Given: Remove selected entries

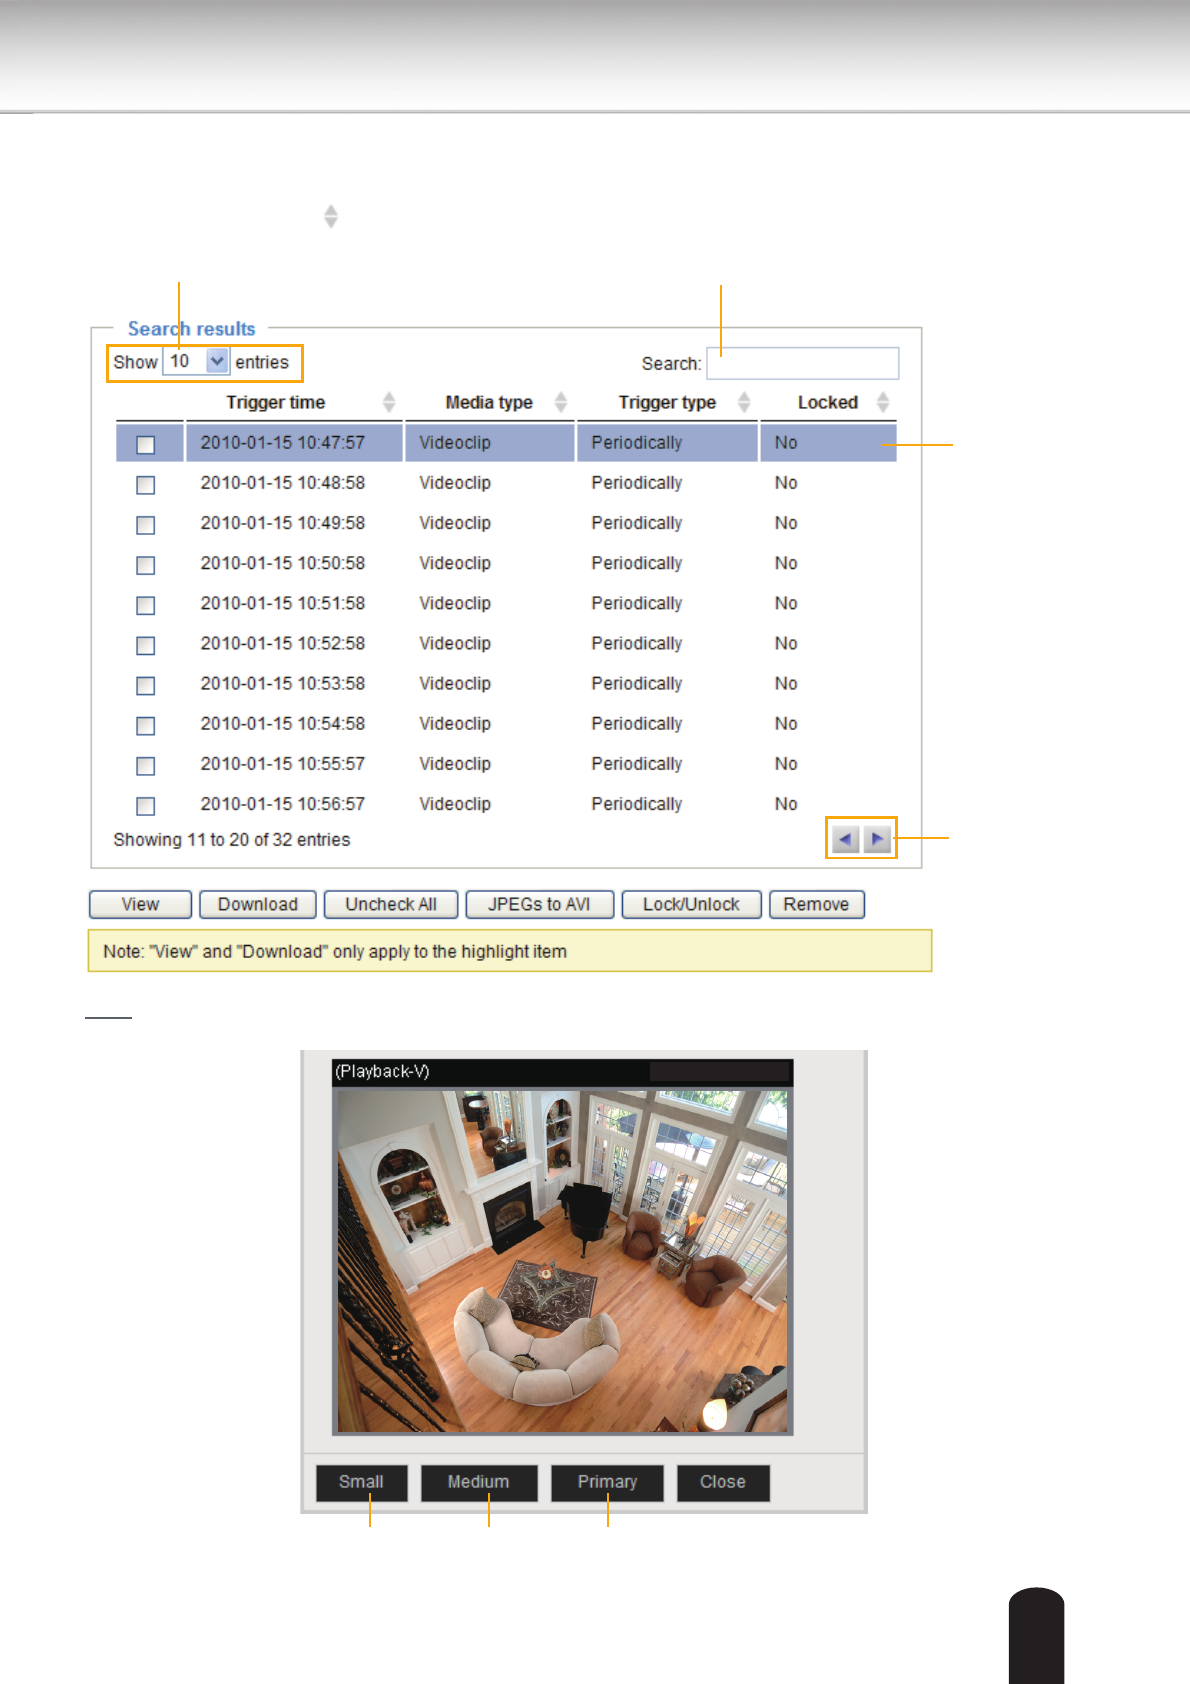Looking at the screenshot, I should 816,904.
